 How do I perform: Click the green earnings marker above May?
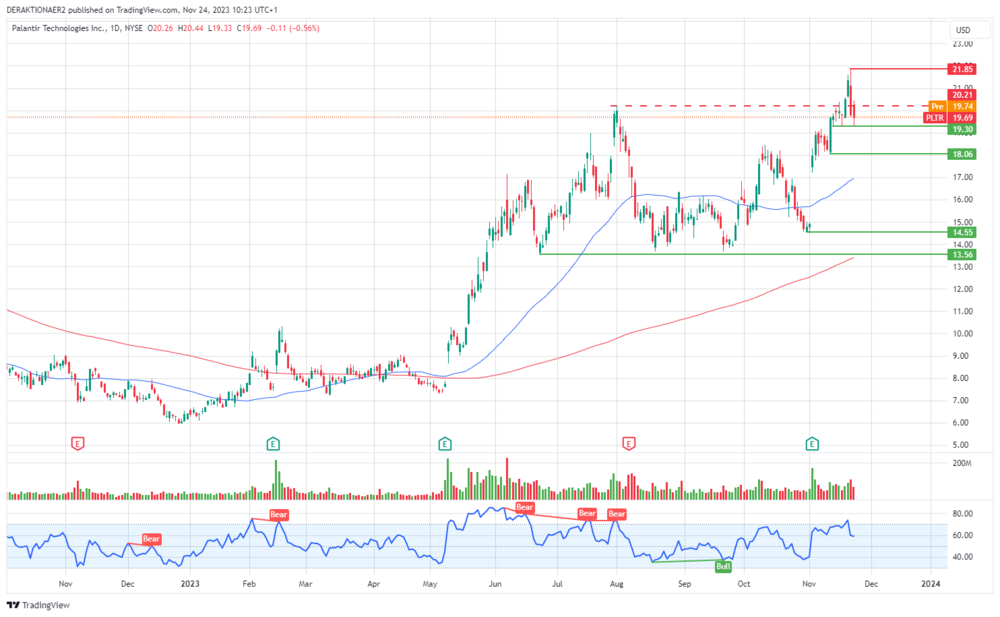coord(445,443)
